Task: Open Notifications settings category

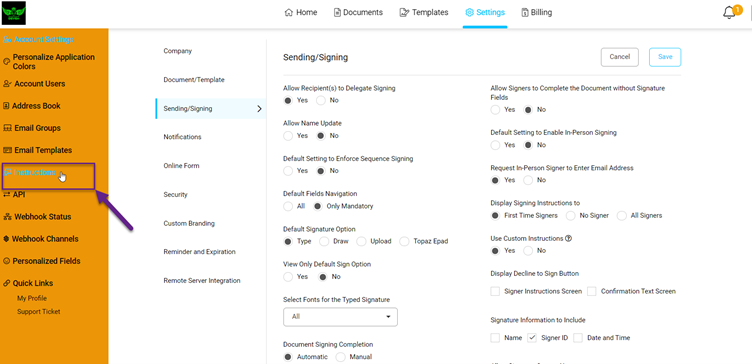Action: [x=182, y=137]
